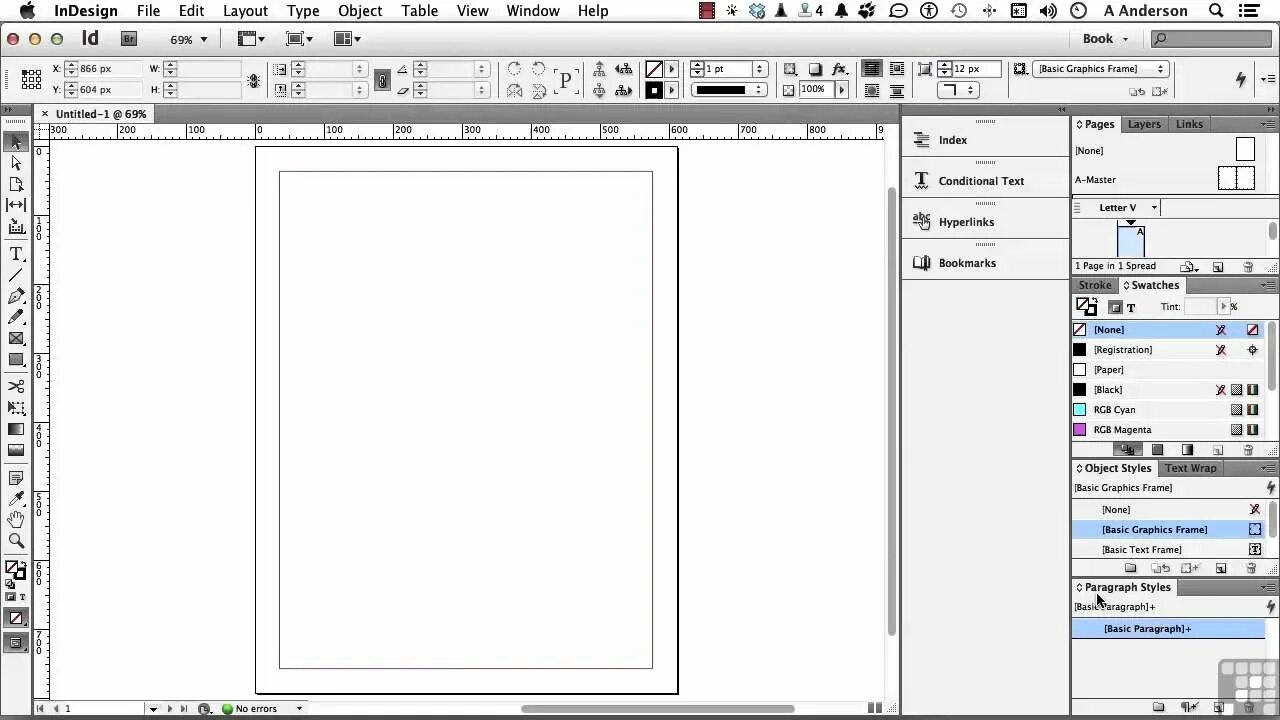Viewport: 1280px width, 720px height.
Task: Select the [Paper] swatch
Action: click(x=1169, y=370)
